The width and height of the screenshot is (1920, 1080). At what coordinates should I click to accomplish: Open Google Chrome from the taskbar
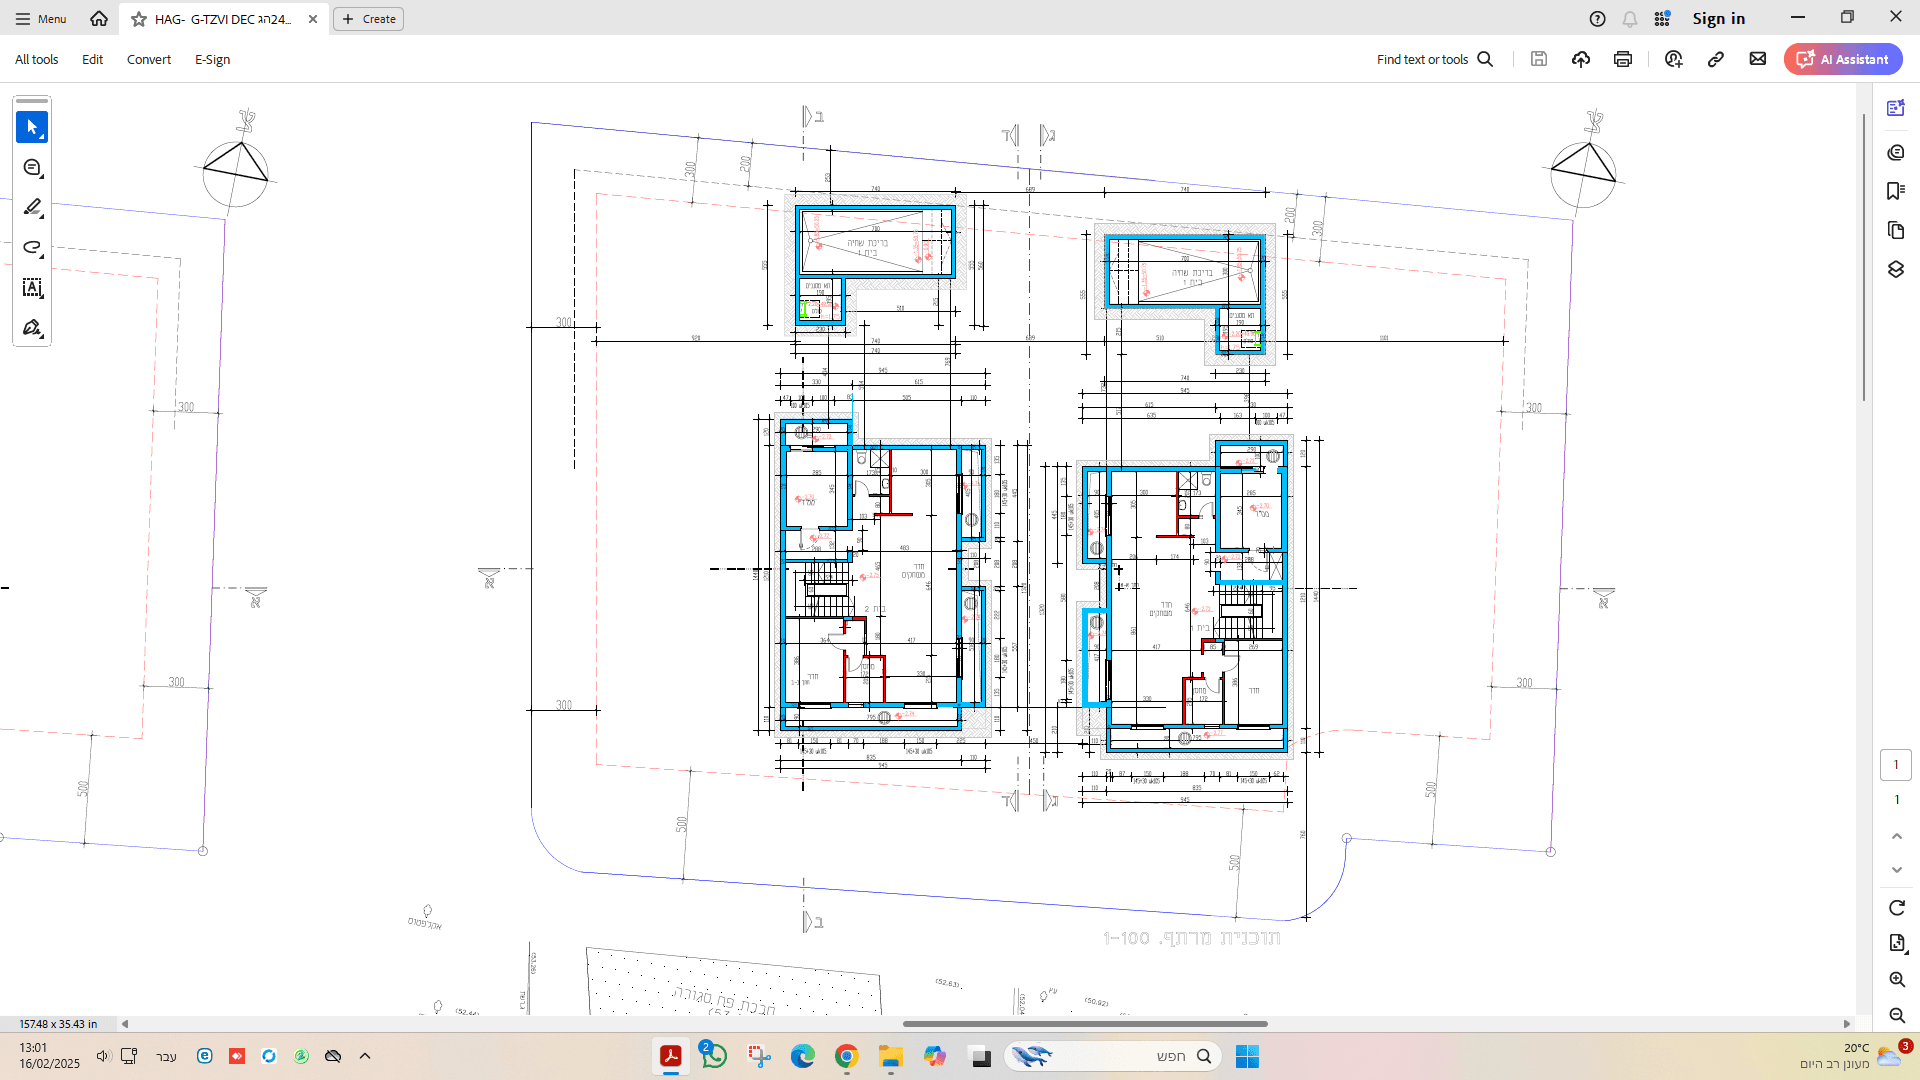coord(847,1056)
